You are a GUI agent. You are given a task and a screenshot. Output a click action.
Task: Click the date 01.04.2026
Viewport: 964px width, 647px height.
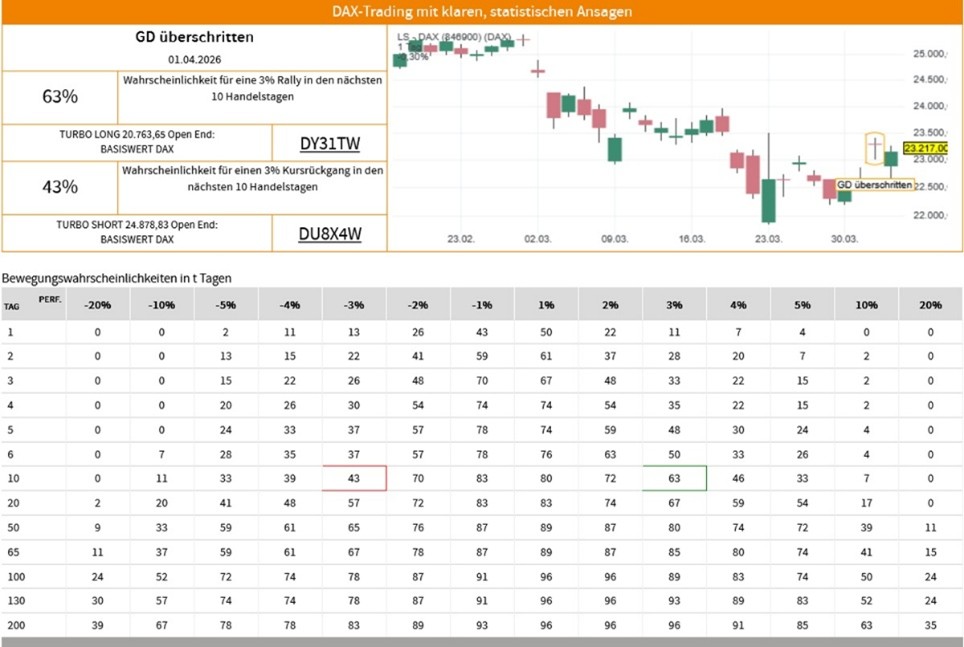click(x=194, y=60)
